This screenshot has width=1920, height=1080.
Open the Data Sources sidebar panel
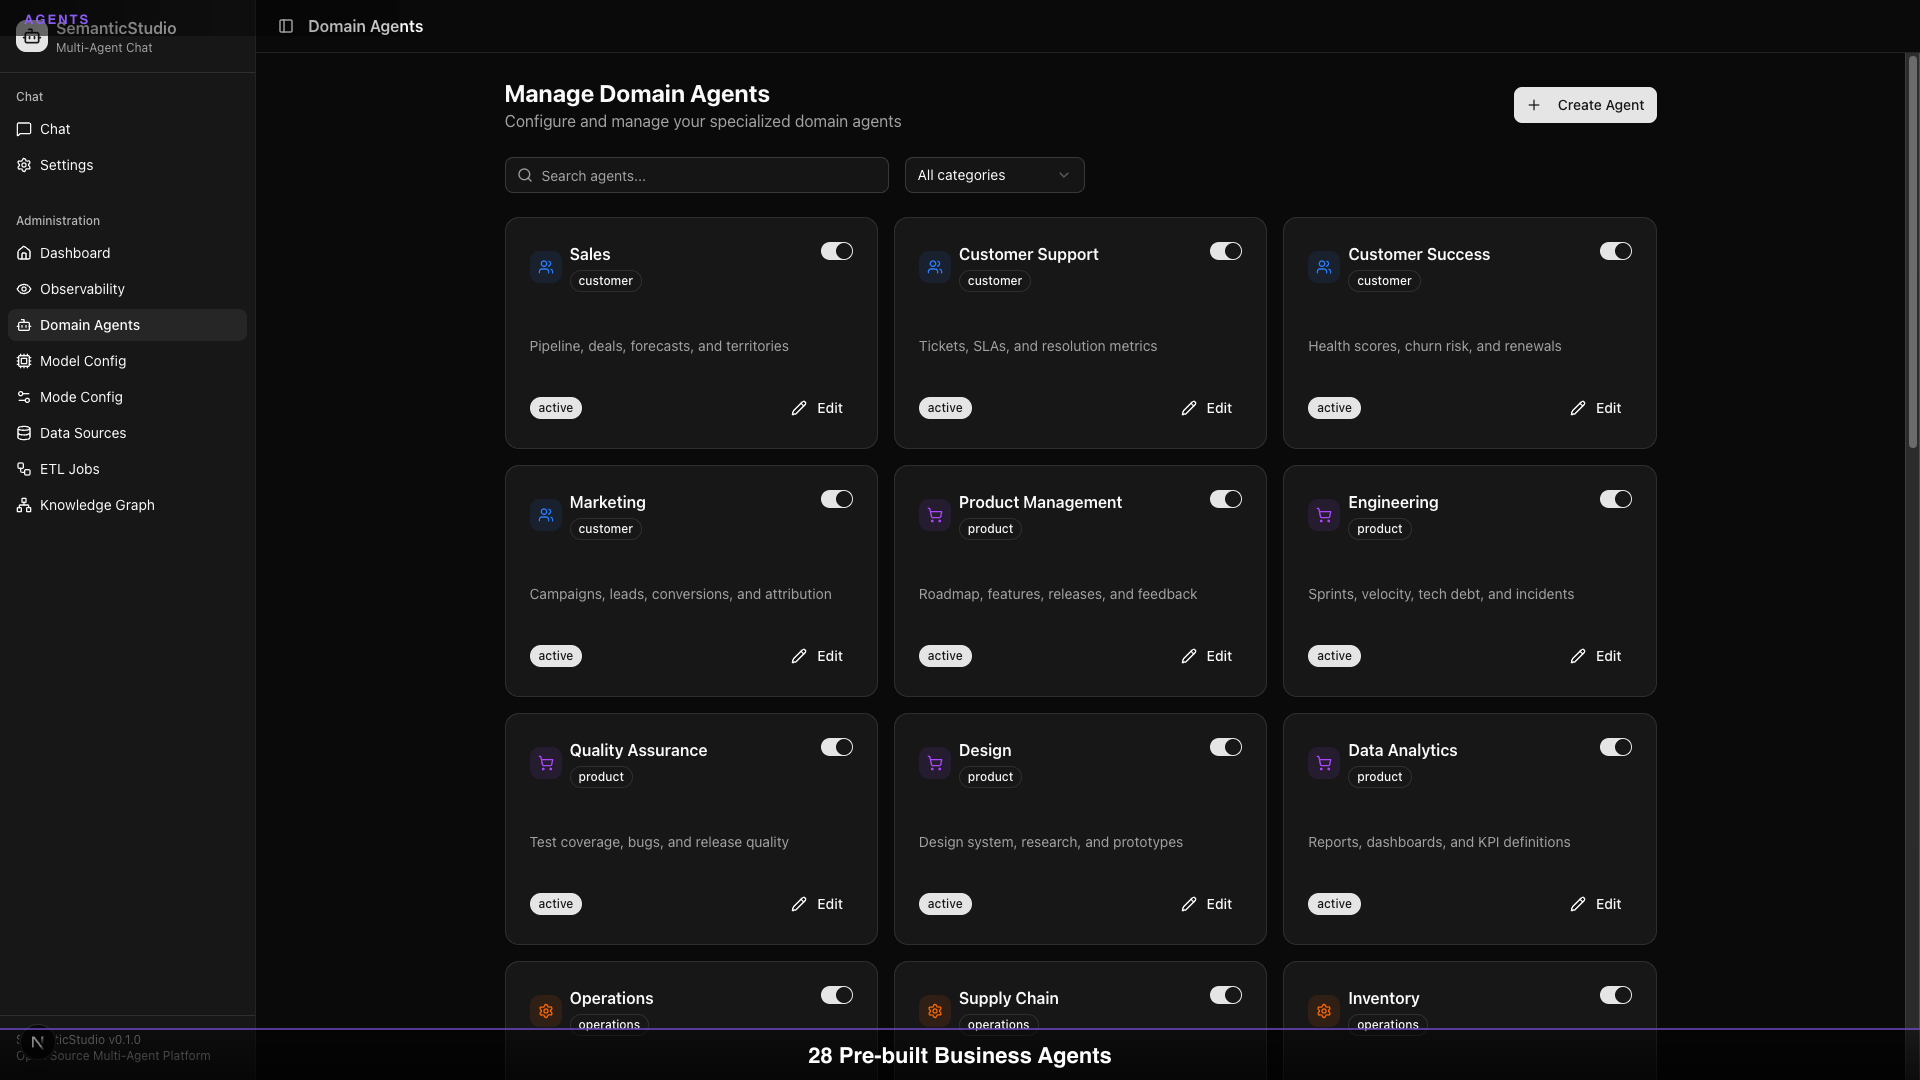click(82, 433)
